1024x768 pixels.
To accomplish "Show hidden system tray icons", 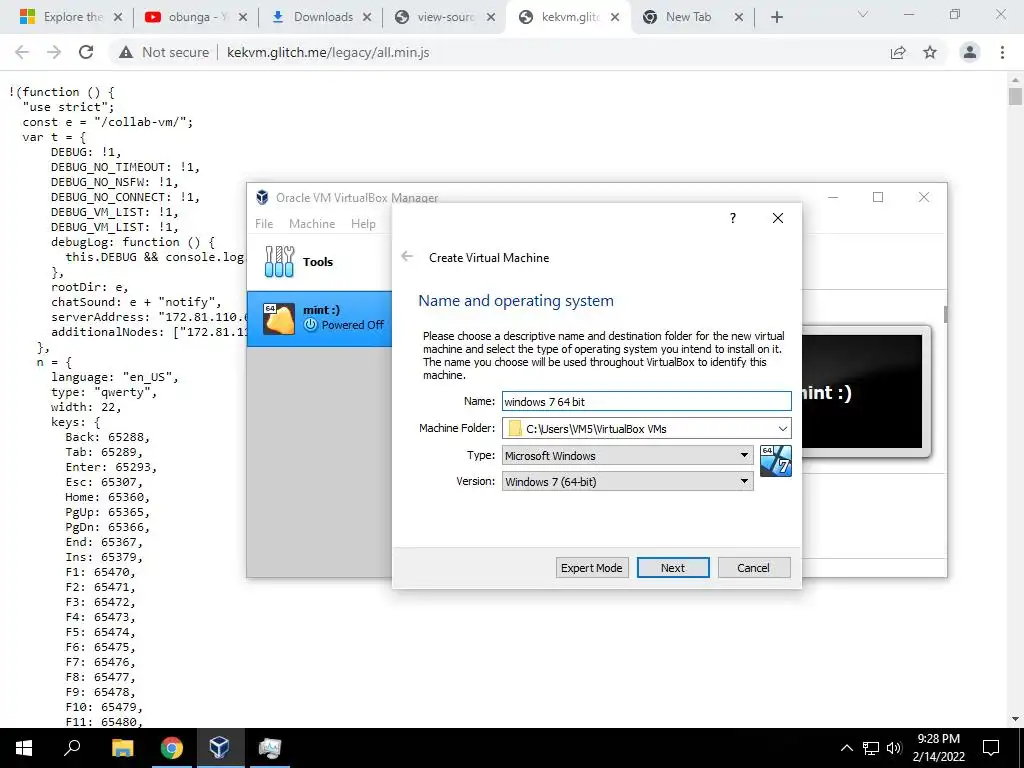I will point(846,748).
